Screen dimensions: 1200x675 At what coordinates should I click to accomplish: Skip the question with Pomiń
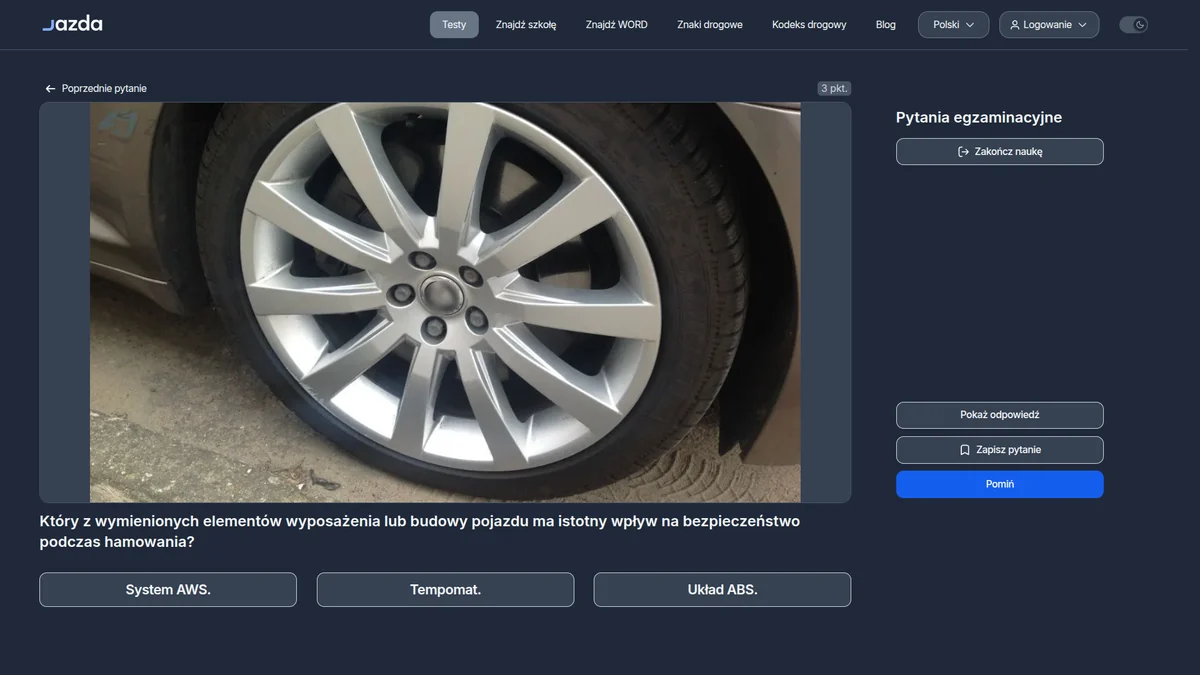pyautogui.click(x=1000, y=484)
